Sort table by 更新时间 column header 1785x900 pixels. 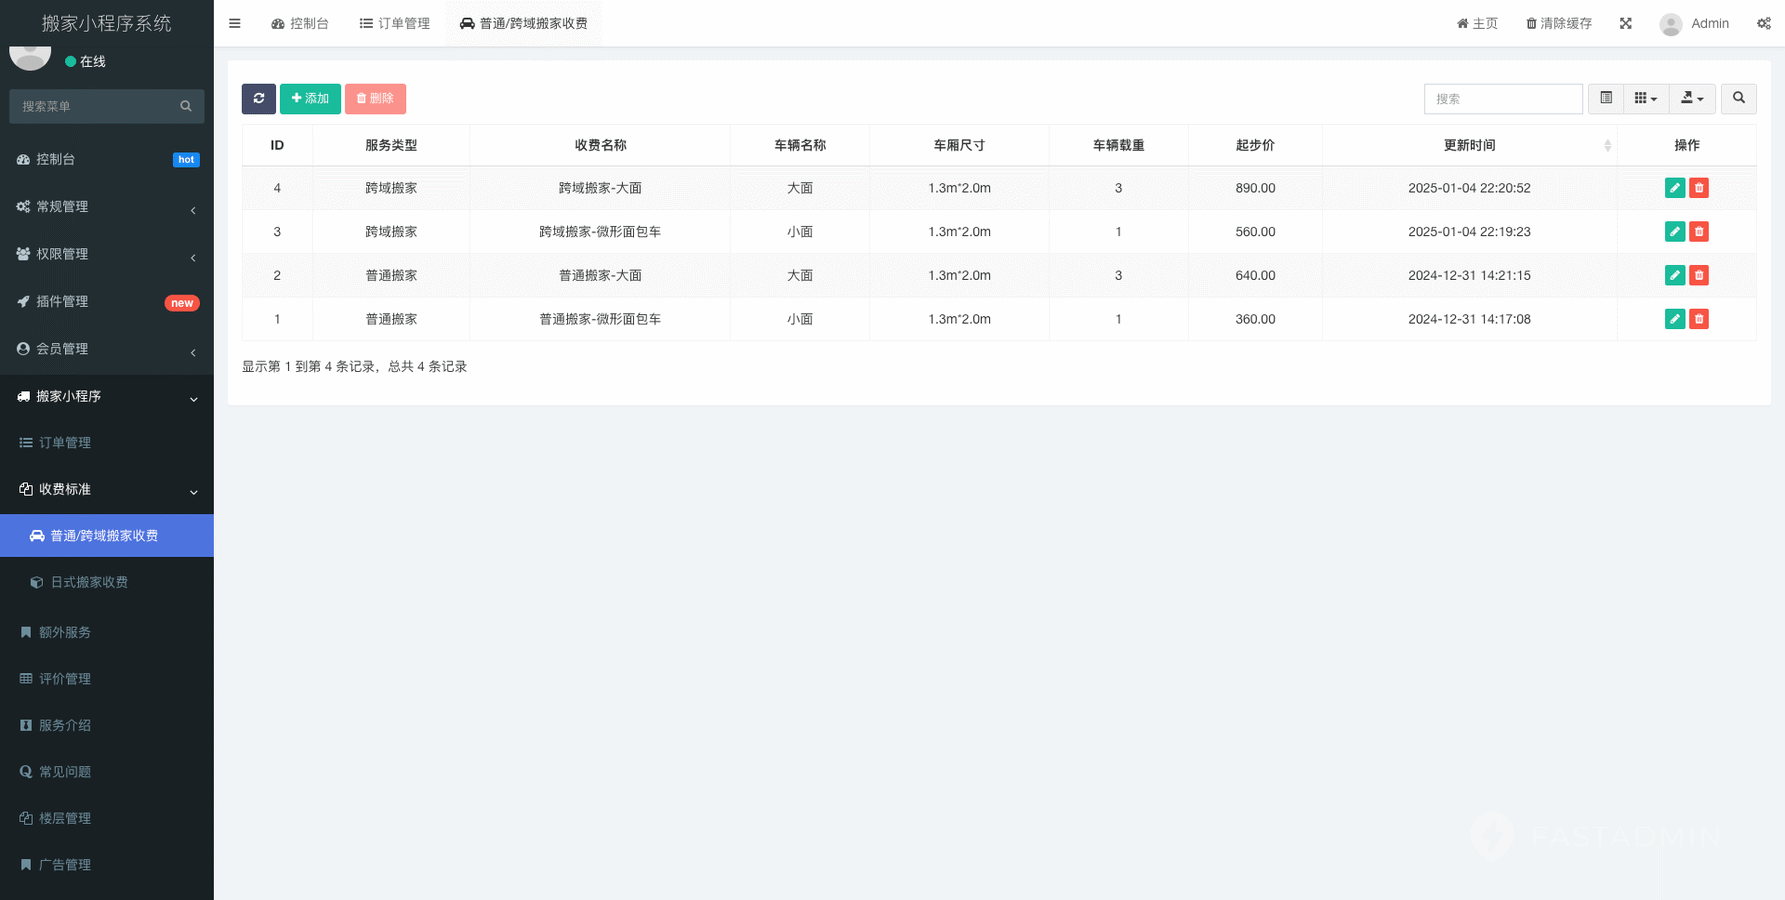pos(1469,145)
